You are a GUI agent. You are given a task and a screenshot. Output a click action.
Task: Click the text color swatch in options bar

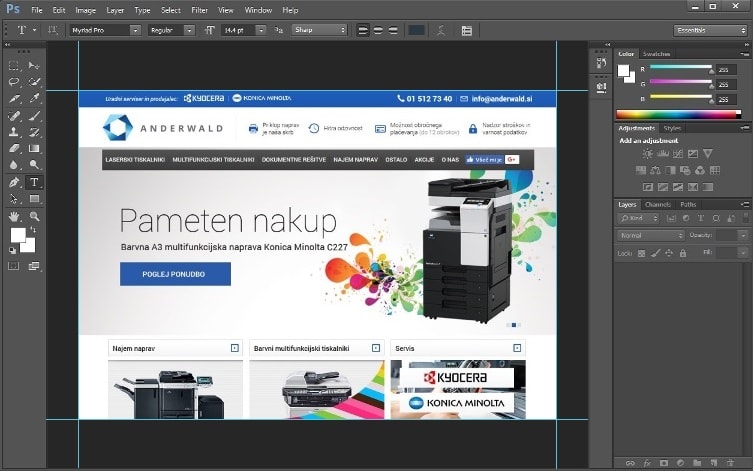tap(415, 30)
